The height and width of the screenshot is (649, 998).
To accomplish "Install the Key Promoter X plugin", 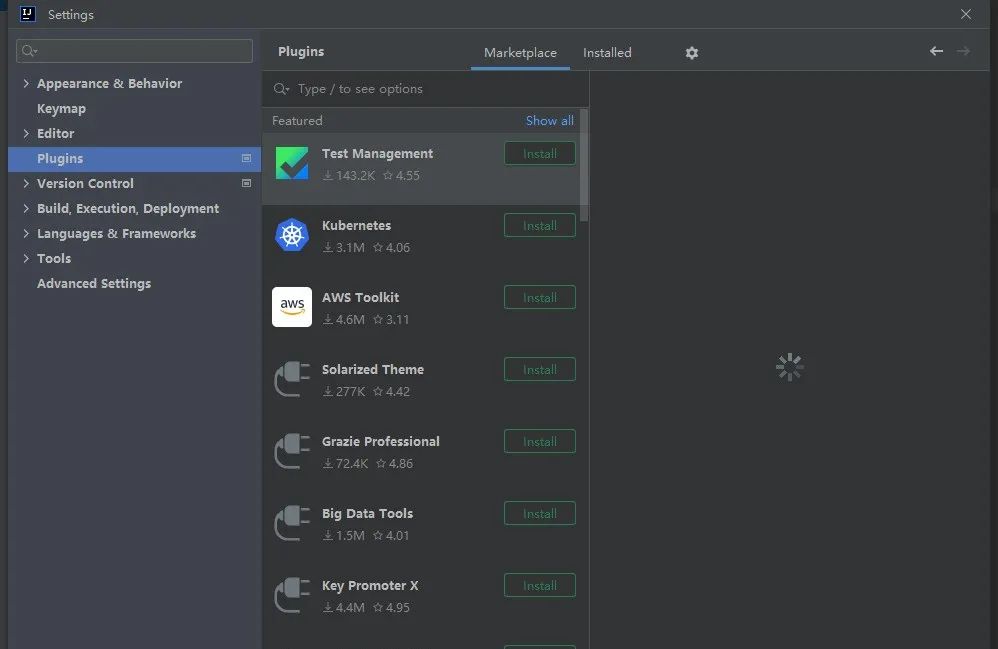I will point(540,585).
